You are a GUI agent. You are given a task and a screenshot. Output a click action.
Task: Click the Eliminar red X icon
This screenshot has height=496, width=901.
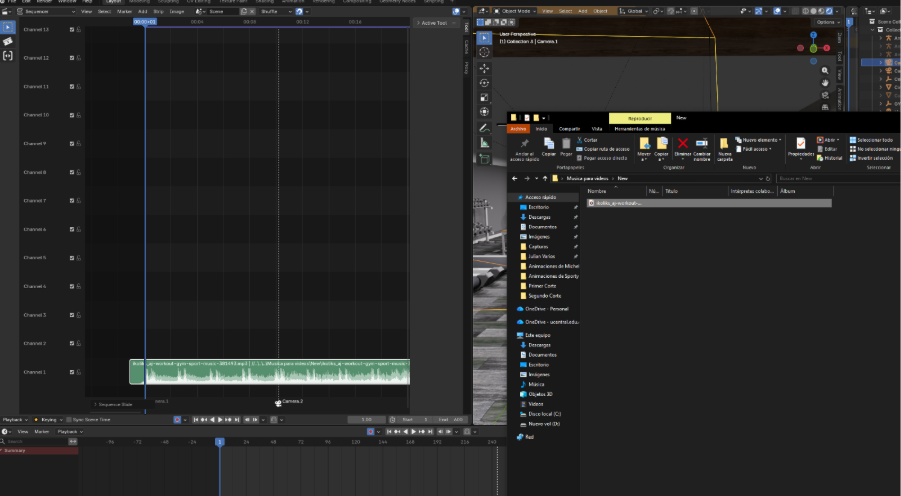pyautogui.click(x=682, y=143)
